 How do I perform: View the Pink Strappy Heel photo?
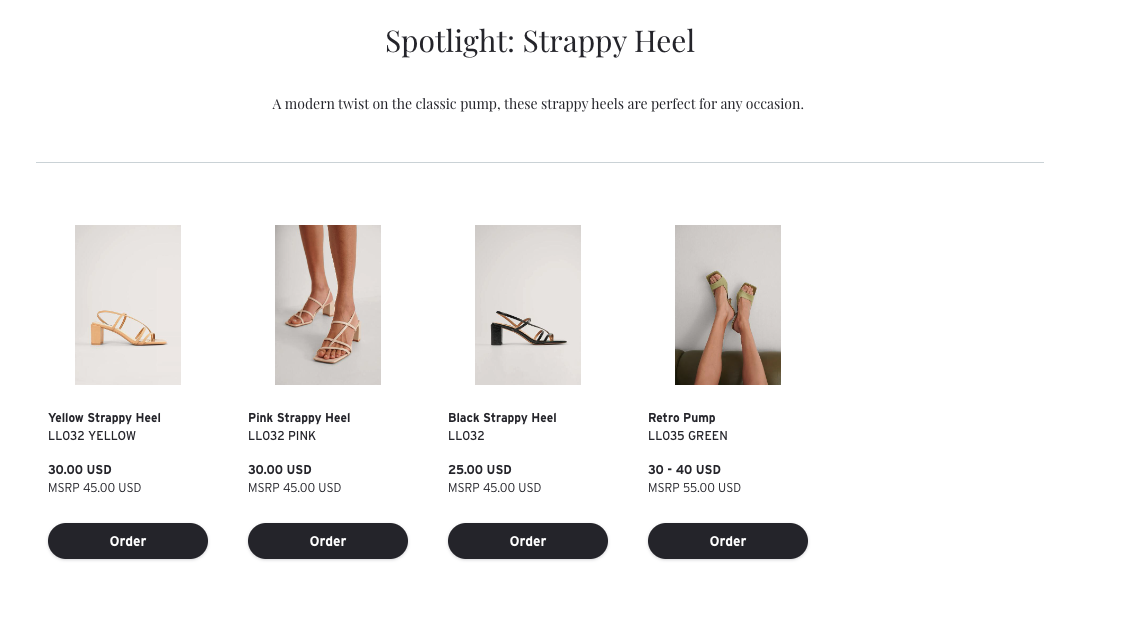click(x=328, y=305)
